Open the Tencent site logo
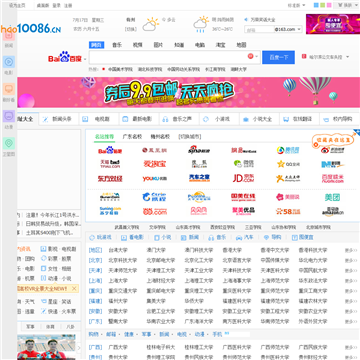The height and width of the screenshot is (360, 360). [x=288, y=150]
